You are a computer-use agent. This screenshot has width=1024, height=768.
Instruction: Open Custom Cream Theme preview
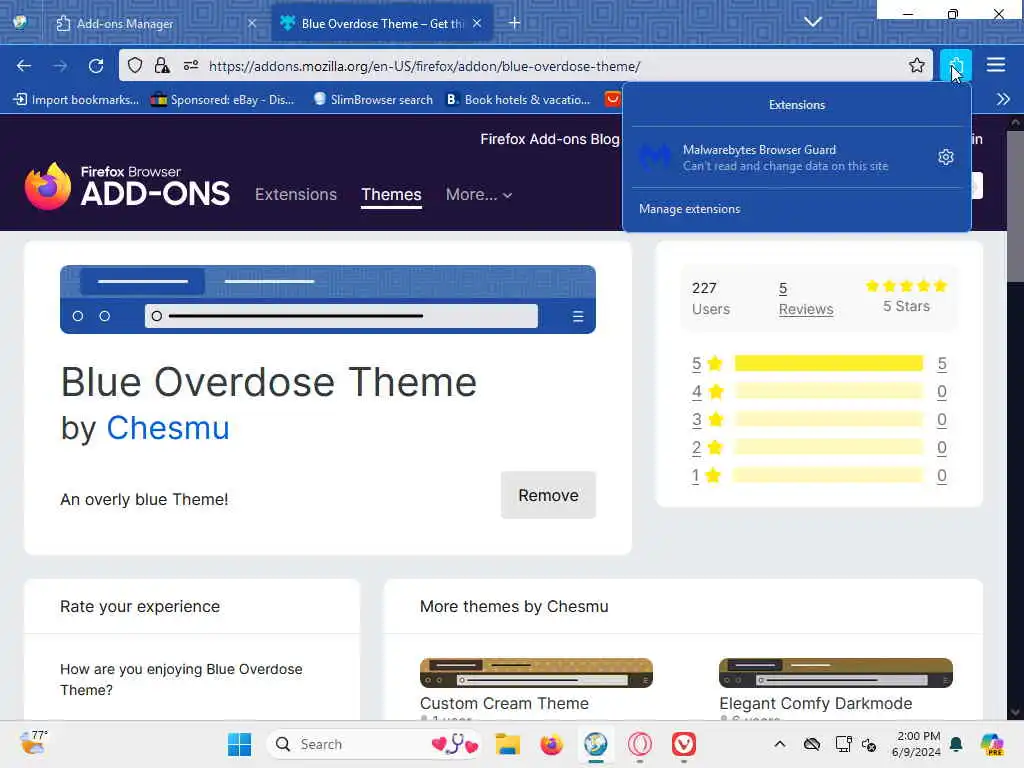(536, 673)
